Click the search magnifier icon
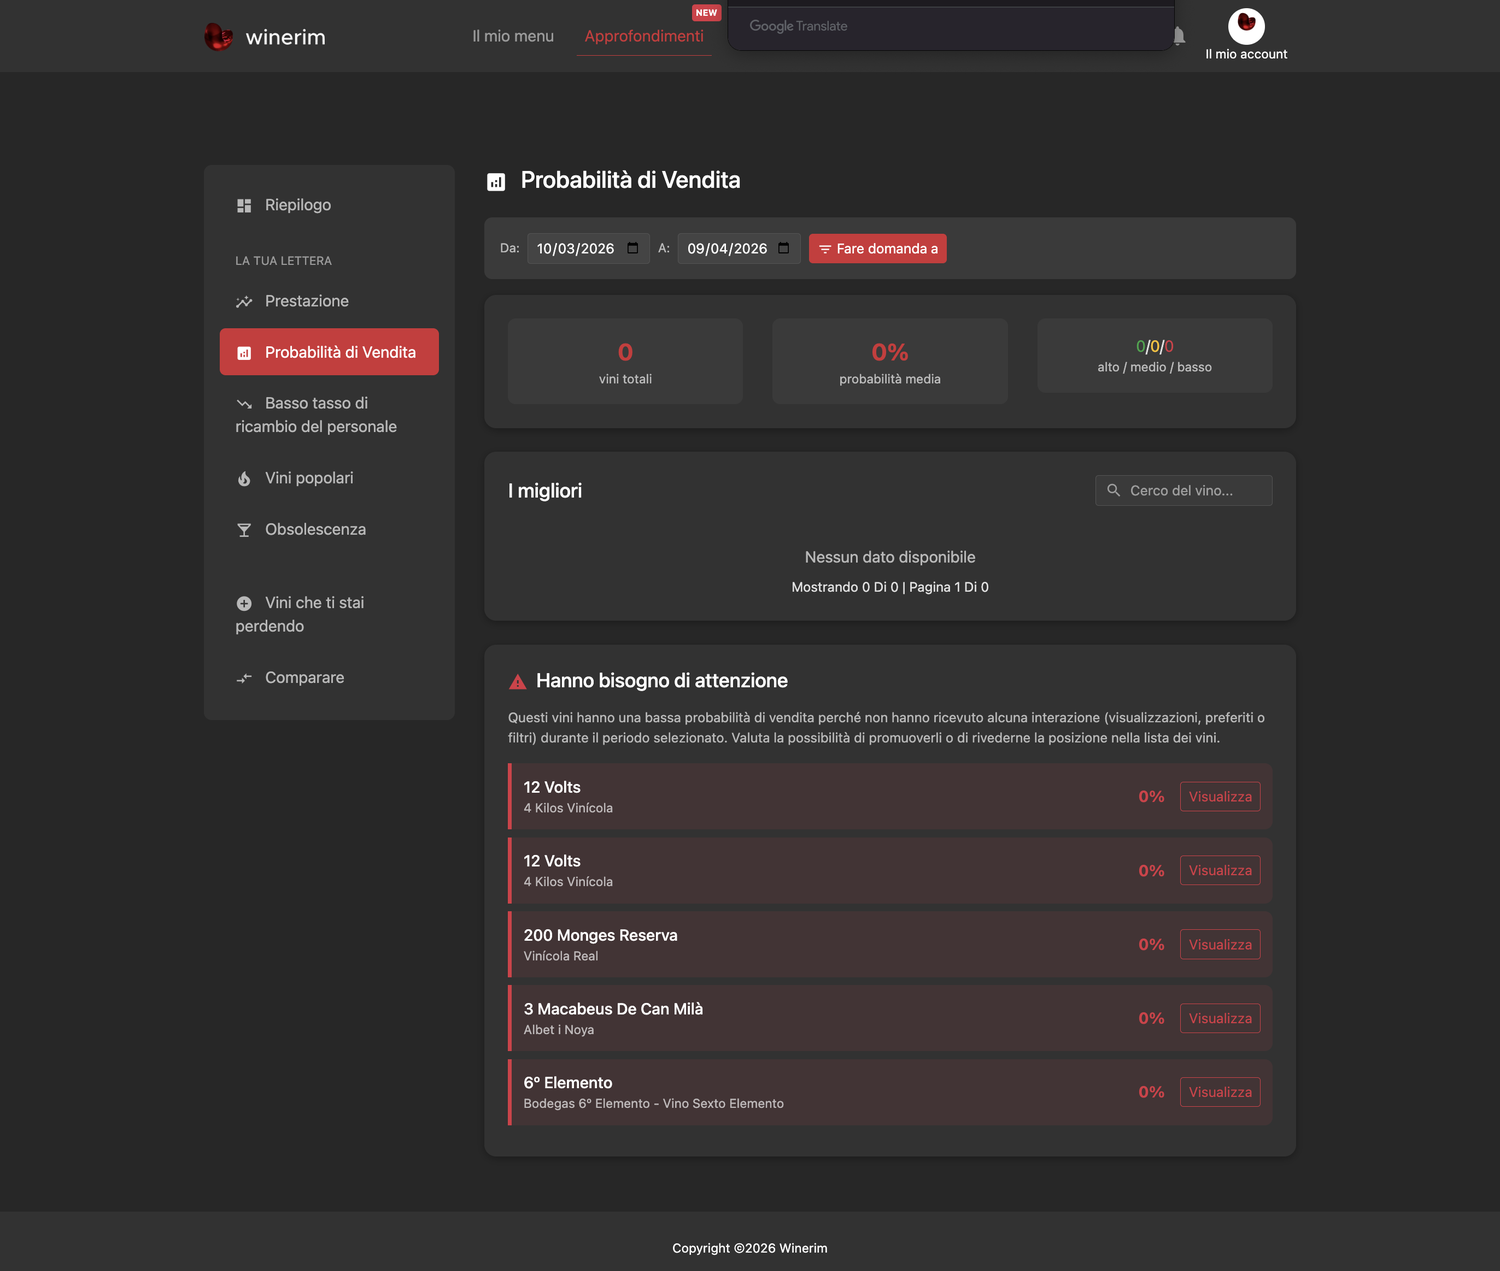 point(1113,490)
